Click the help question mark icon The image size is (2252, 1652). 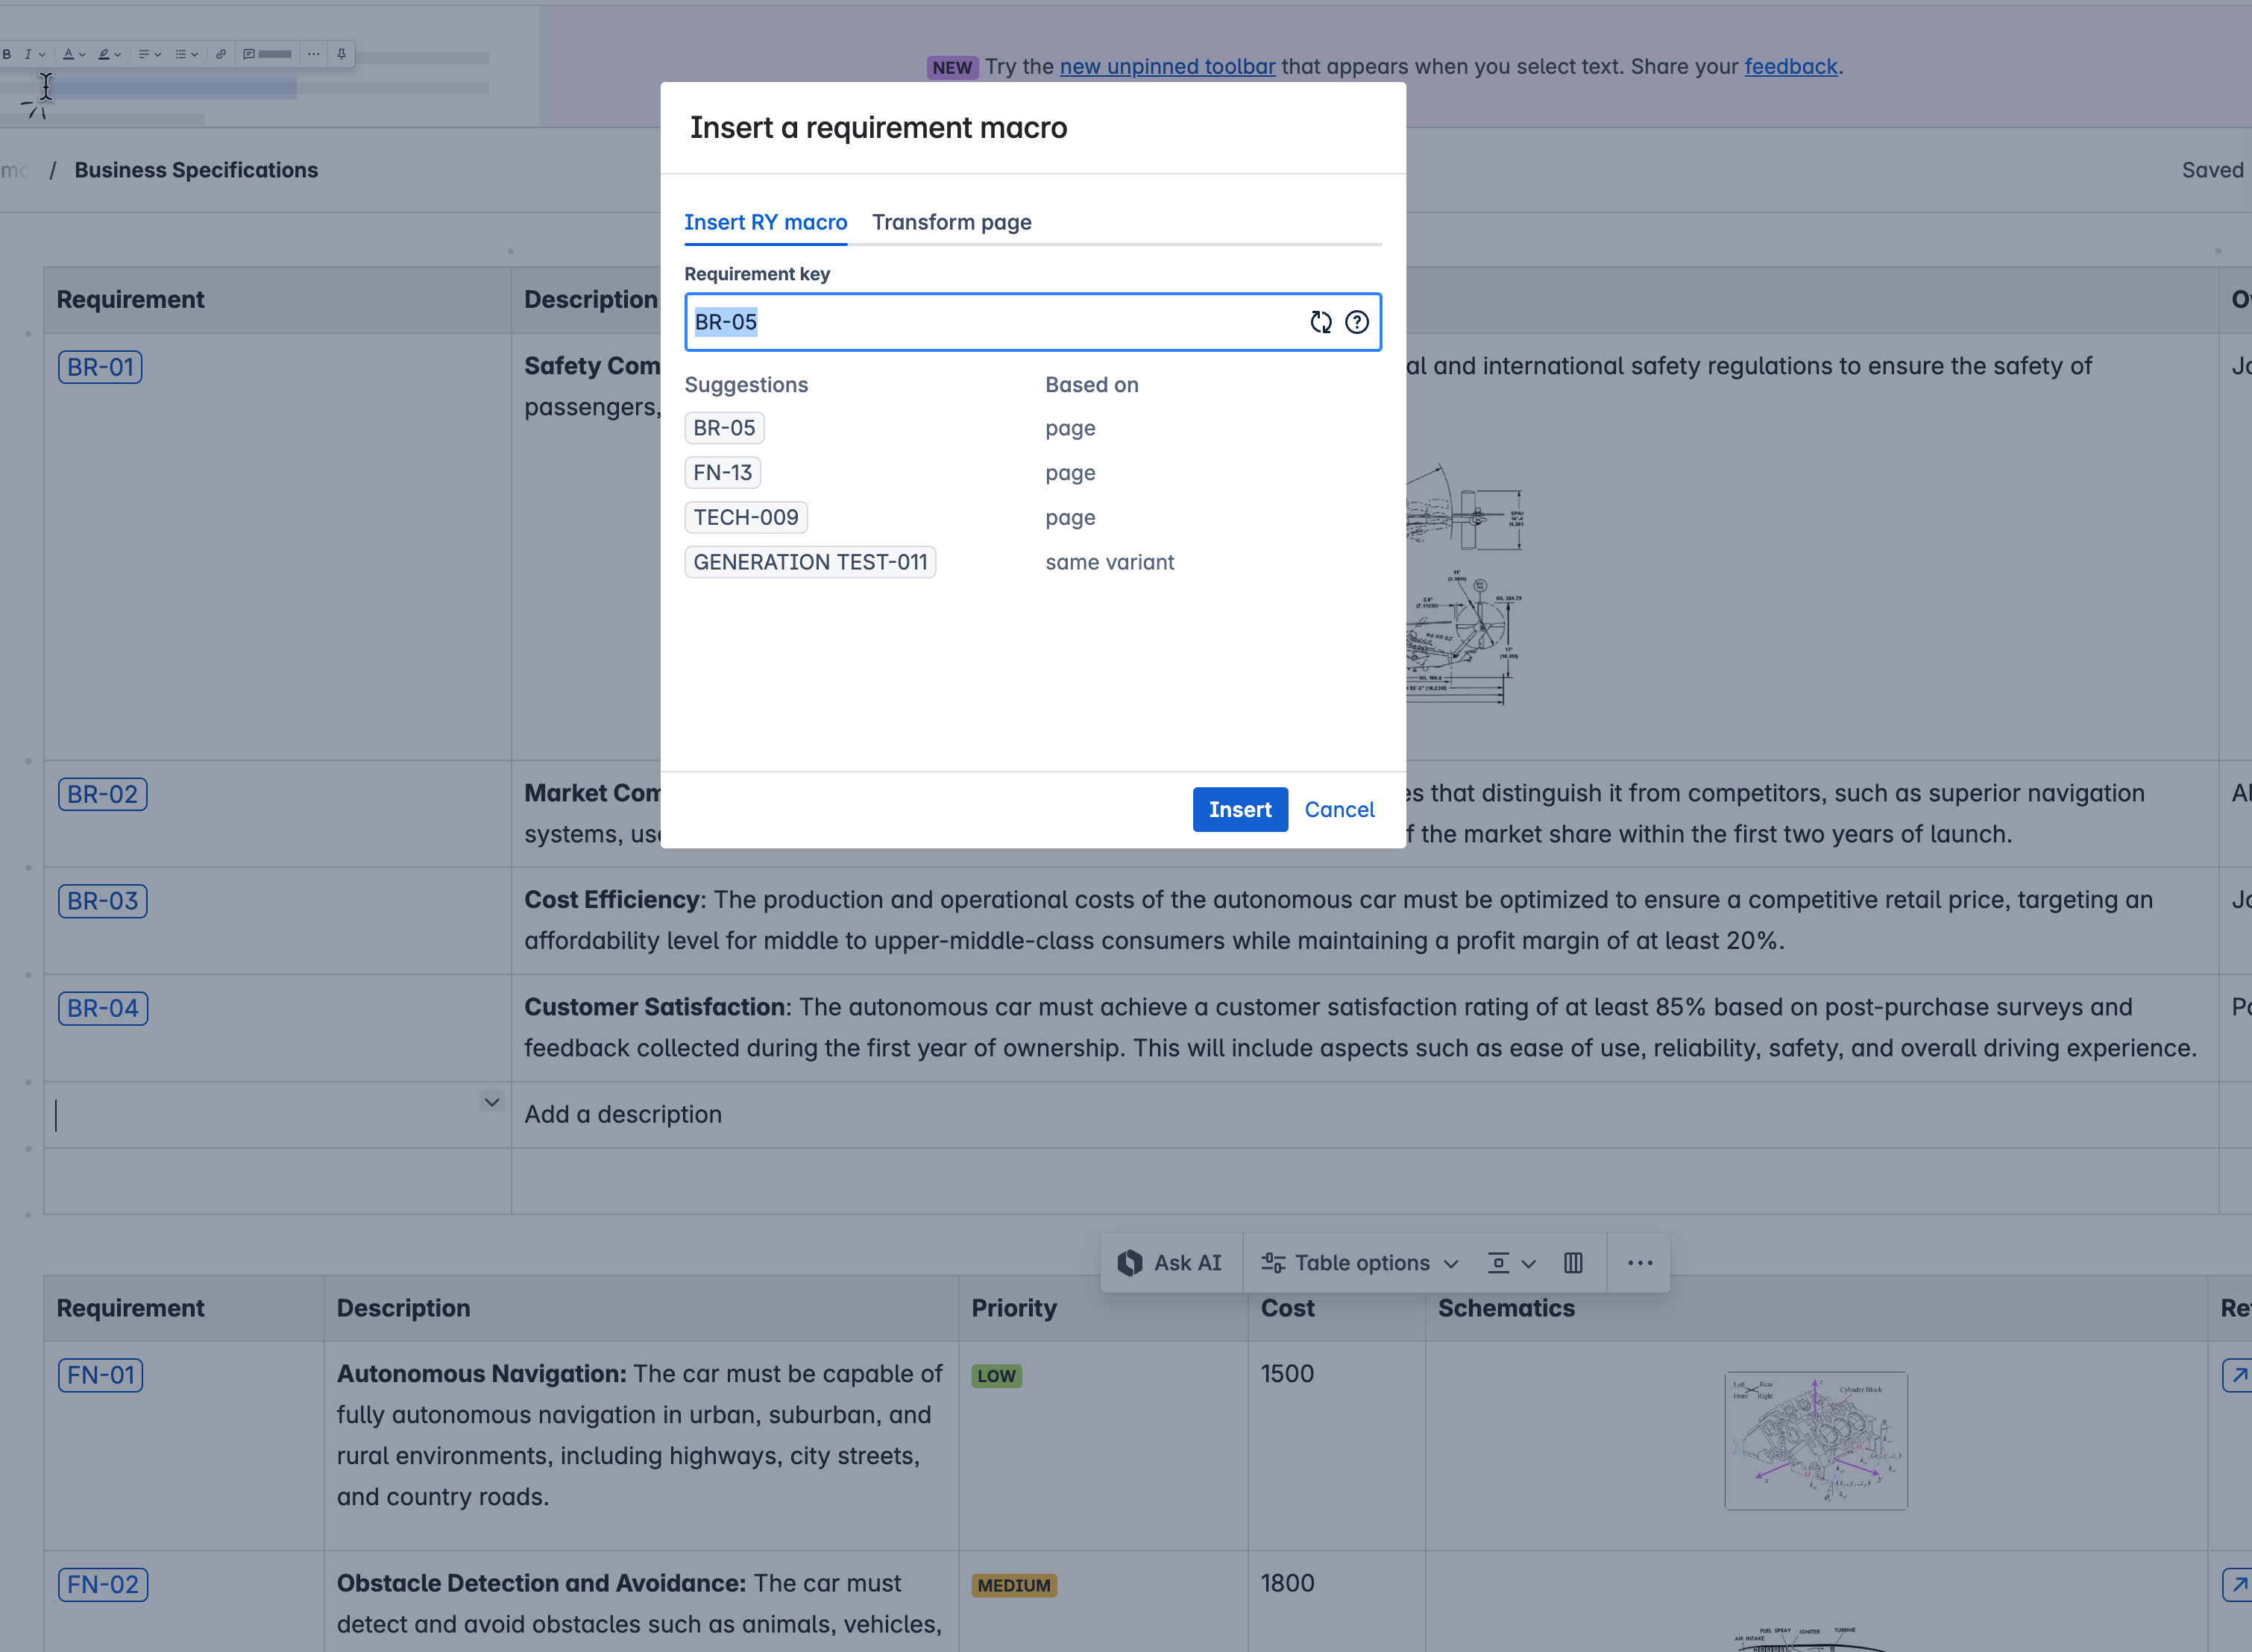(x=1356, y=322)
